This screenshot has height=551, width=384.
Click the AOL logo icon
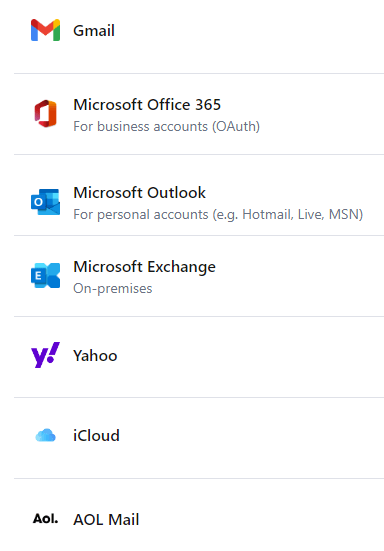click(x=45, y=519)
